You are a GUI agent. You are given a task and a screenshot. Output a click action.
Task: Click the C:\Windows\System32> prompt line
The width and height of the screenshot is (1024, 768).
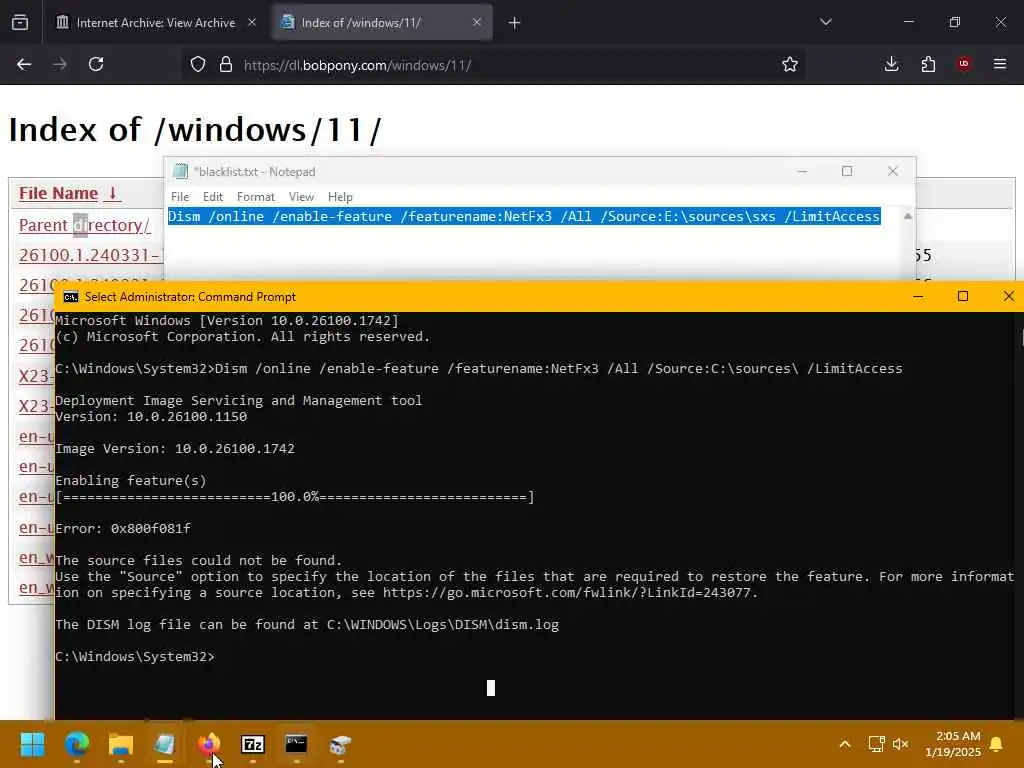tap(135, 656)
